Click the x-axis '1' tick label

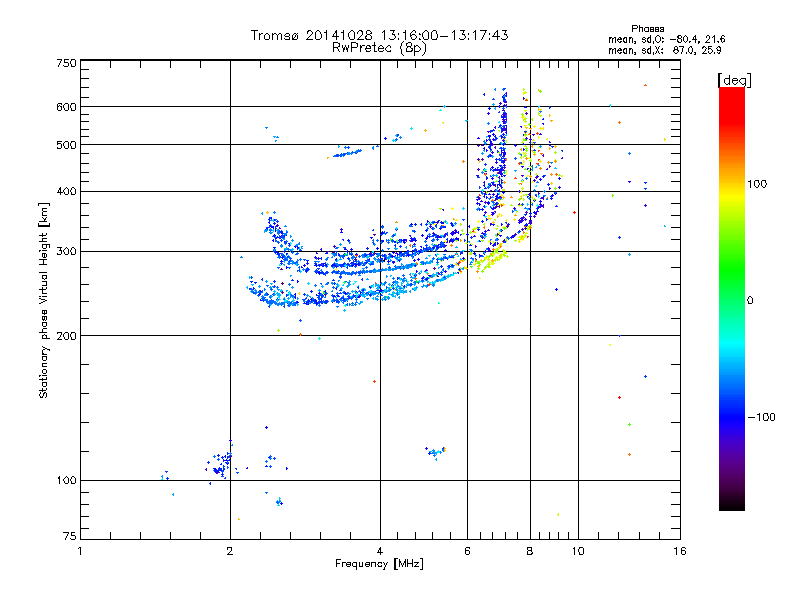80,551
